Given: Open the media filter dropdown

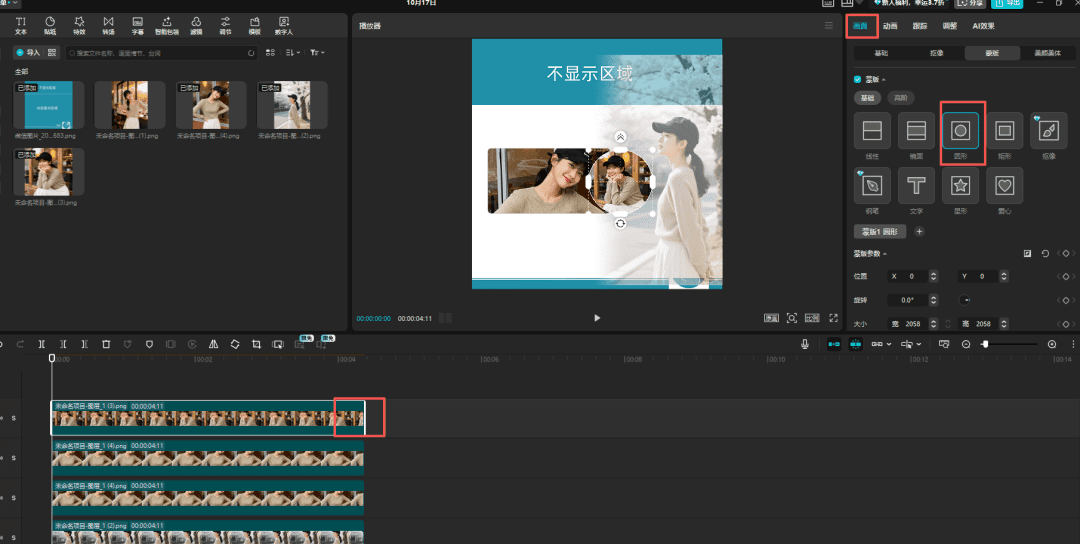Looking at the screenshot, I should [317, 52].
